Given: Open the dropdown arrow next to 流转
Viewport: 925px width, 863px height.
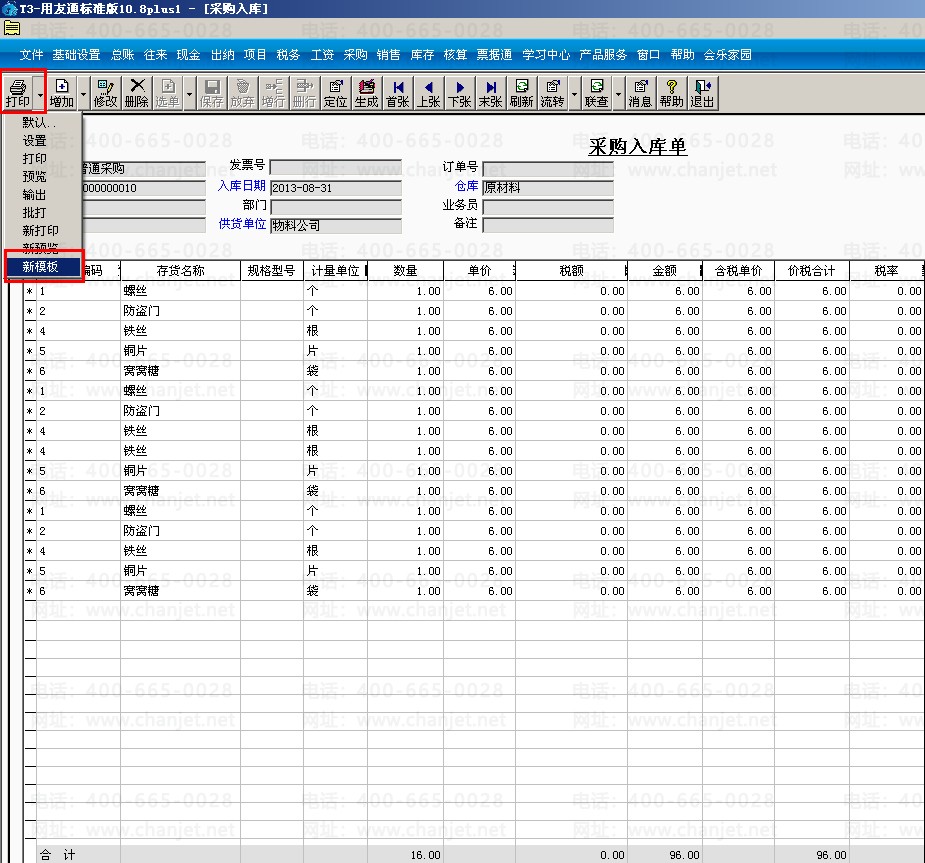Looking at the screenshot, I should (574, 94).
